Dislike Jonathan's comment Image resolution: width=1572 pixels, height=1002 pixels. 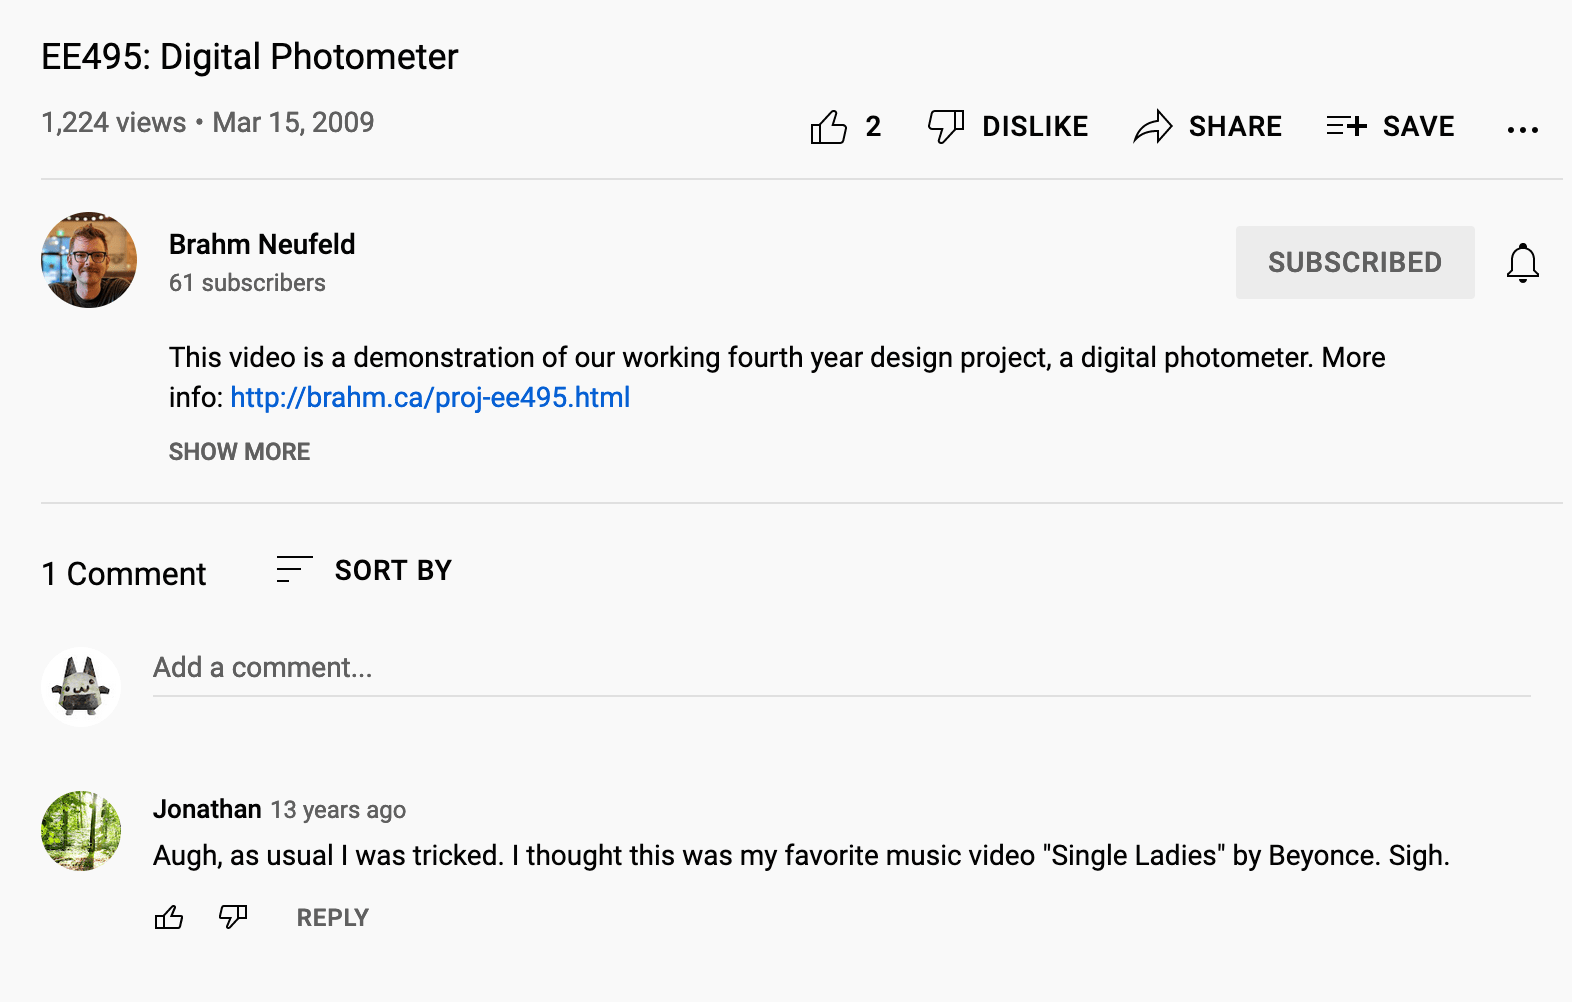click(x=233, y=917)
